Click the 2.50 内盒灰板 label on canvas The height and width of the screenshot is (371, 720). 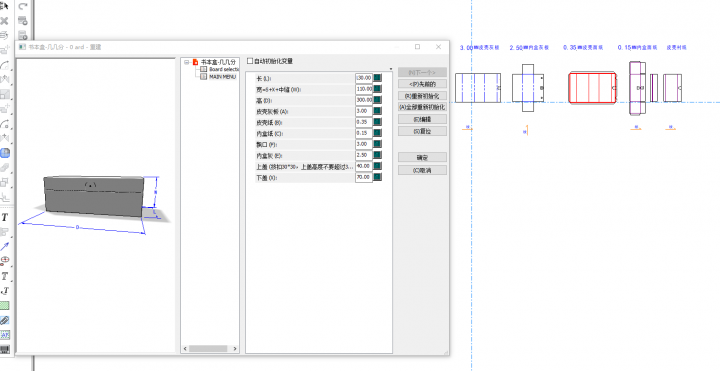pos(529,47)
